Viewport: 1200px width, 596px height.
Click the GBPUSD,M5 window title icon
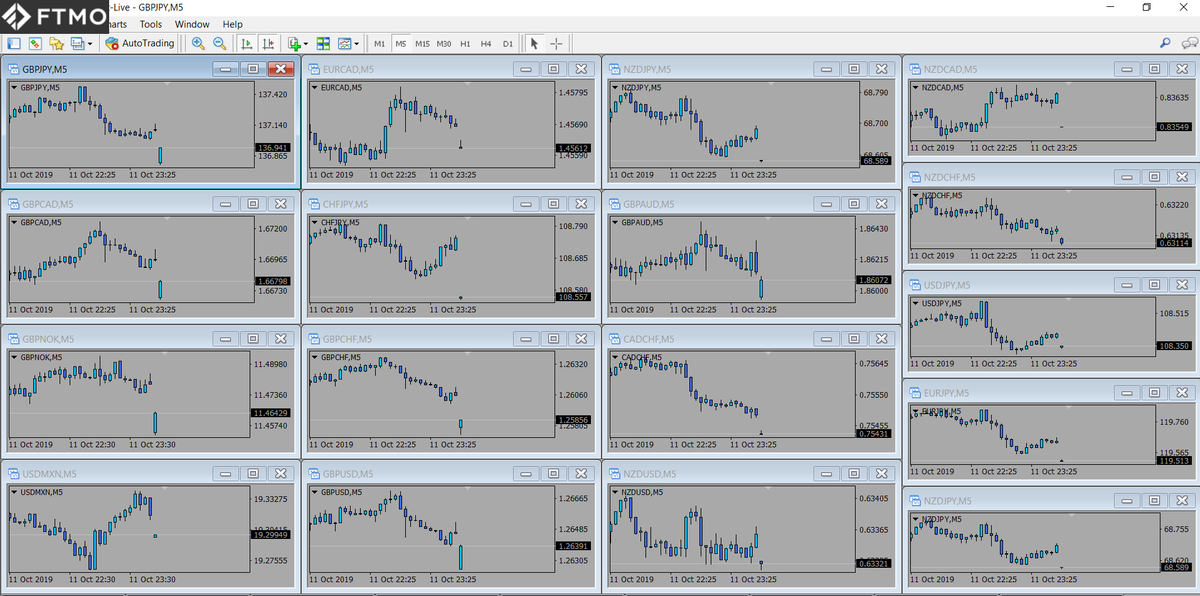(314, 473)
